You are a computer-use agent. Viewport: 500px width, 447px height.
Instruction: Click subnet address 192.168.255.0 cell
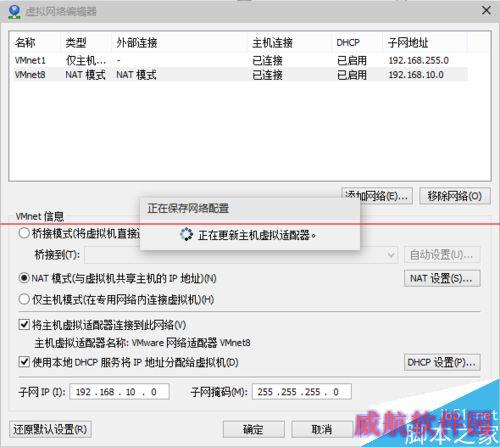coord(419,60)
